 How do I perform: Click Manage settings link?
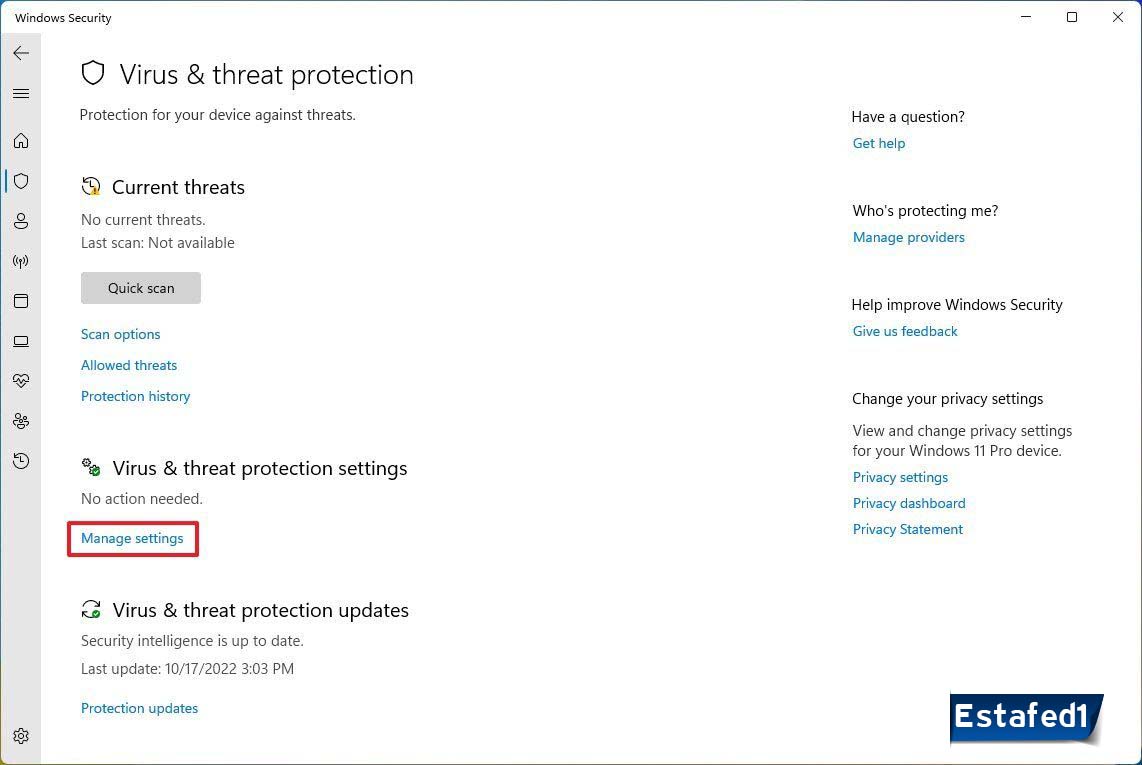[x=132, y=538]
